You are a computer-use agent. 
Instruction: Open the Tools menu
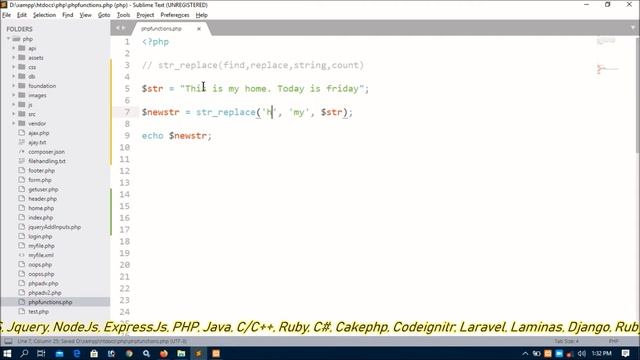[x=123, y=15]
